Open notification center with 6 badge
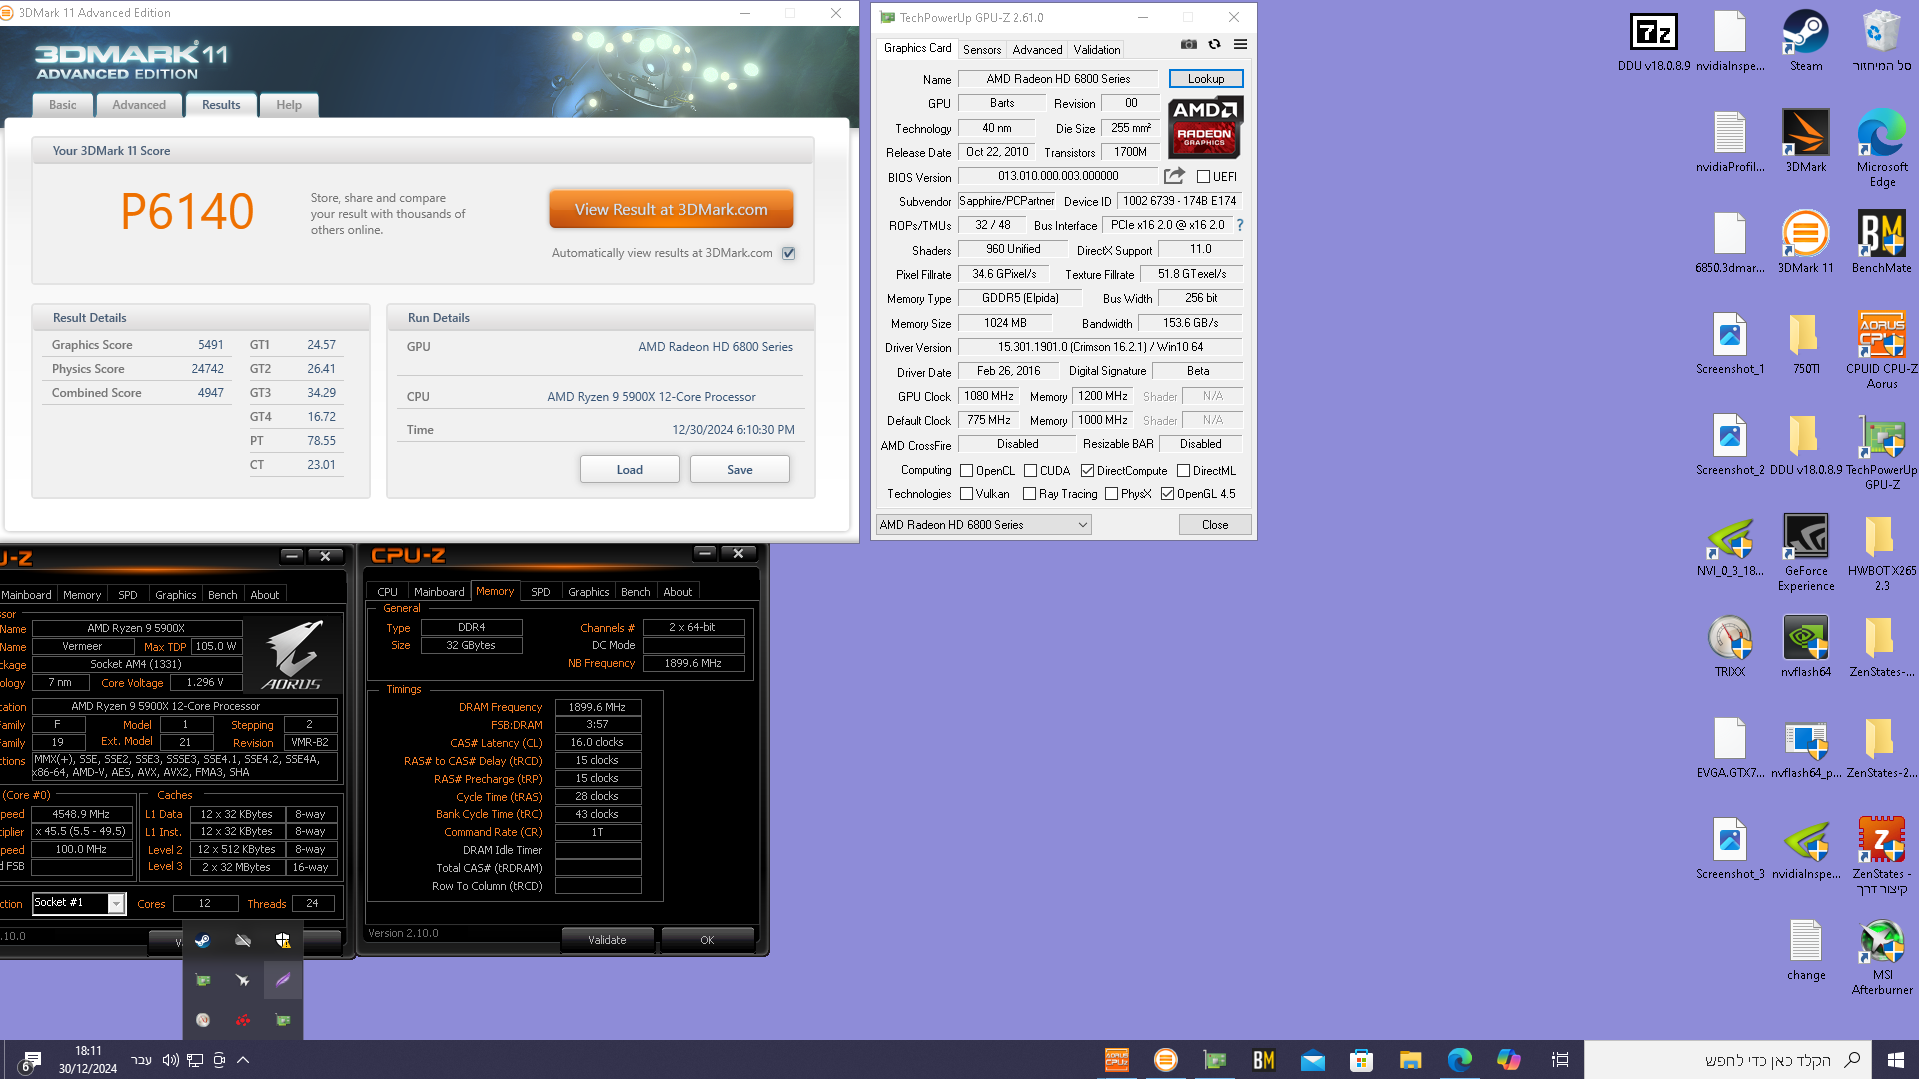This screenshot has width=1919, height=1079. [x=30, y=1061]
